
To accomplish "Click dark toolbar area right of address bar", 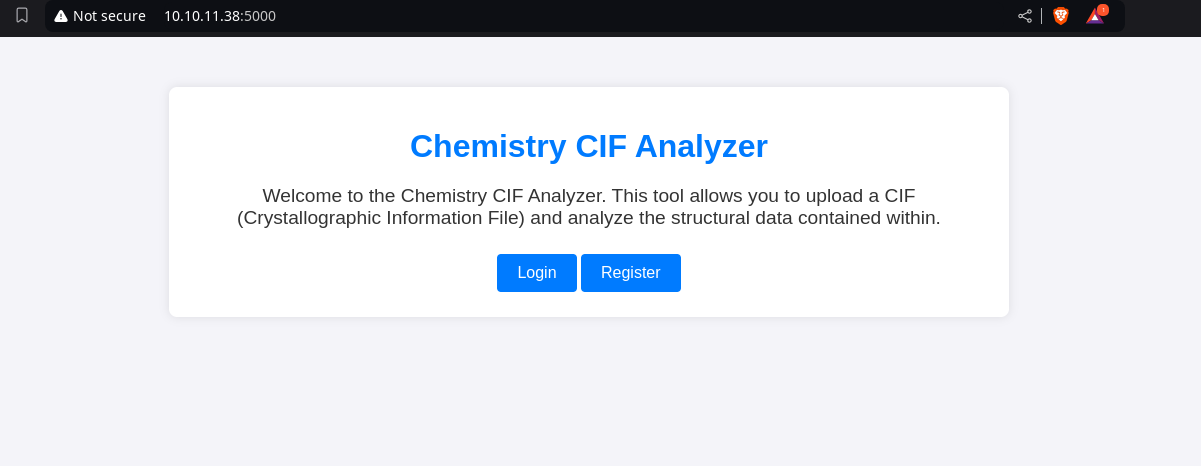I will pyautogui.click(x=1160, y=16).
